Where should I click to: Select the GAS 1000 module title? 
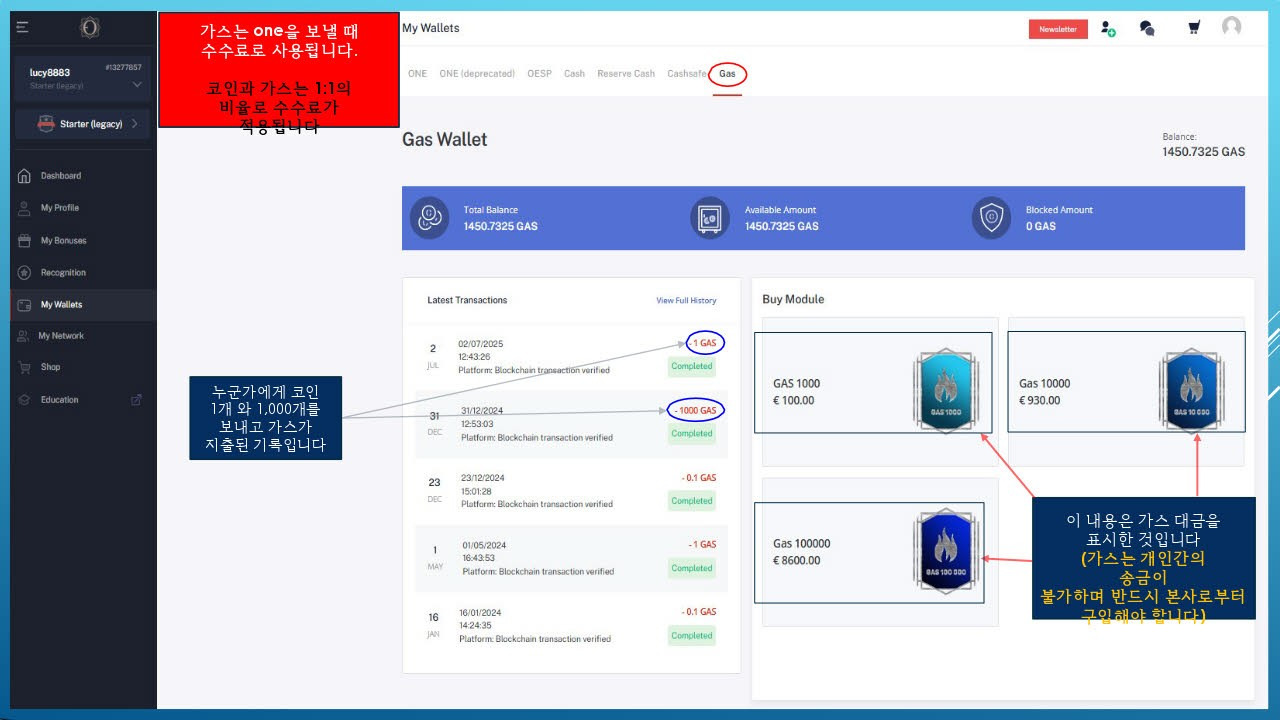click(x=797, y=384)
